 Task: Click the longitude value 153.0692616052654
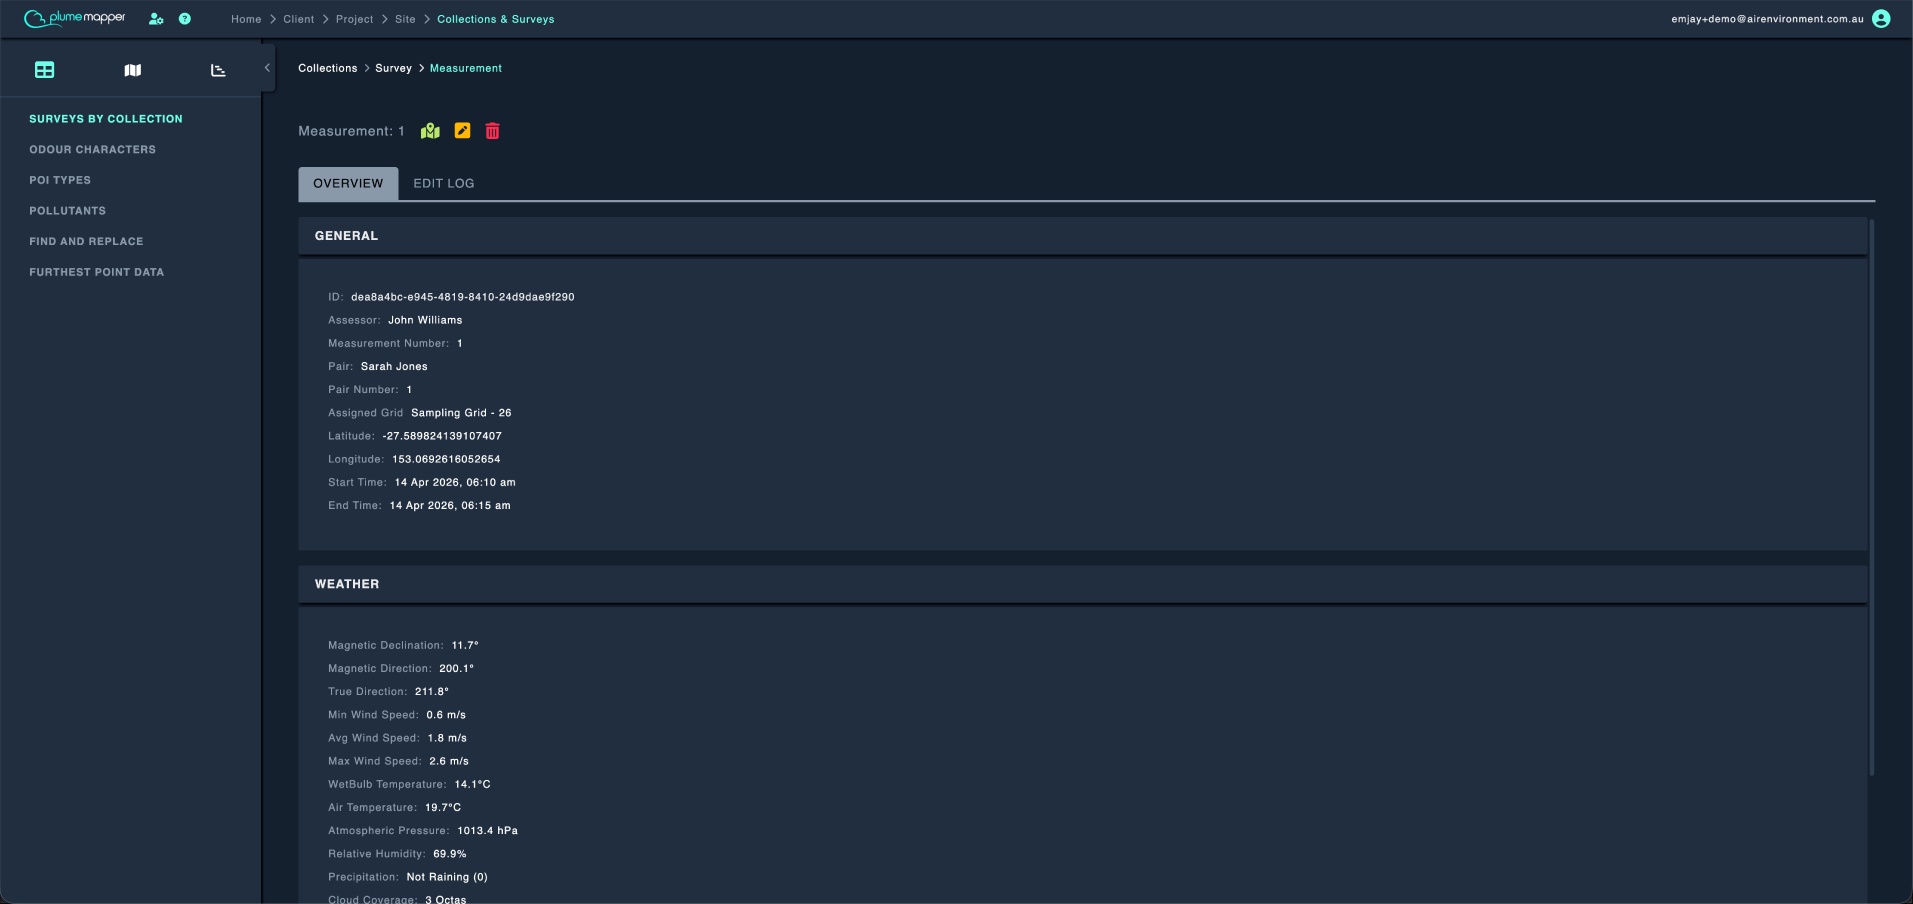point(446,459)
